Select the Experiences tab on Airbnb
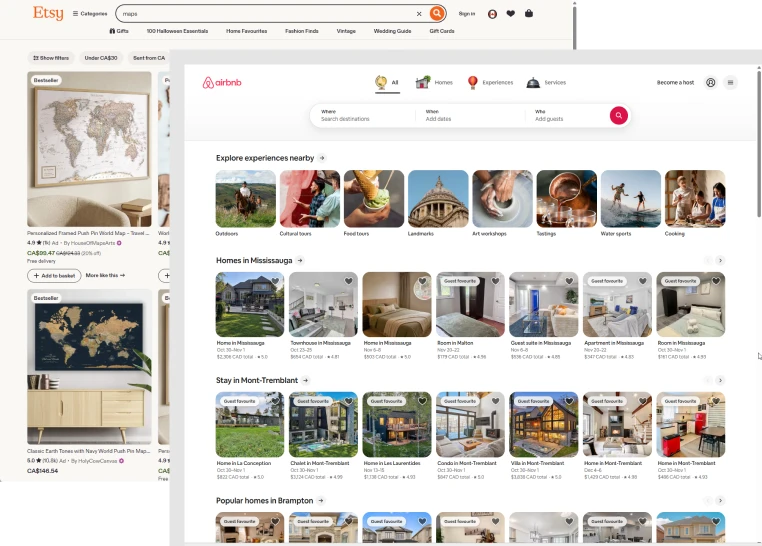The height and width of the screenshot is (546, 762). coord(490,83)
